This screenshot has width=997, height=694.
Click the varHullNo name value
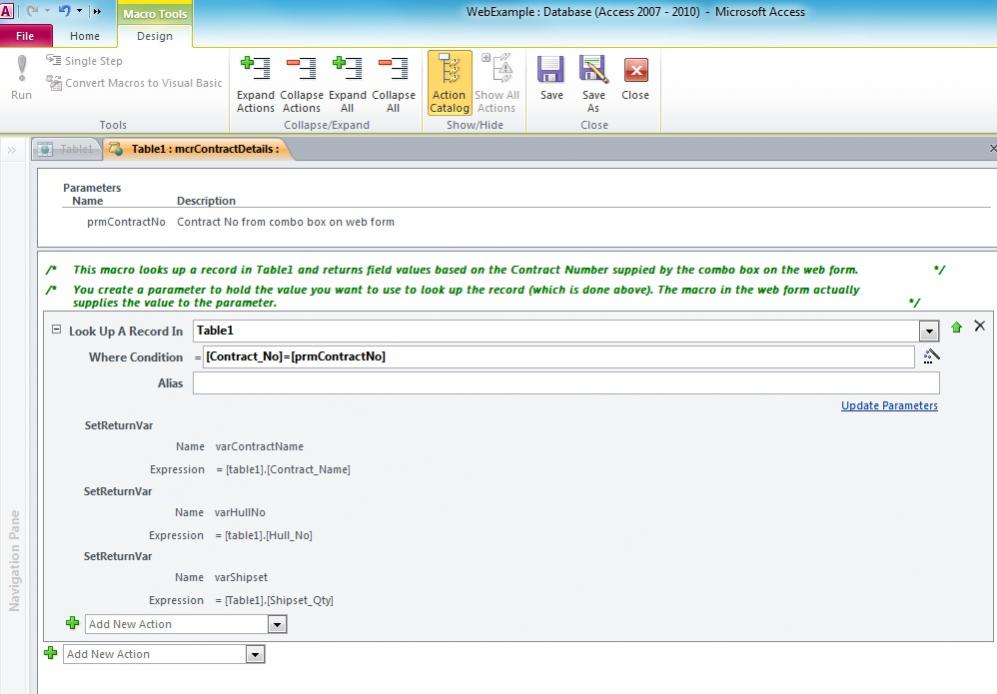(240, 512)
